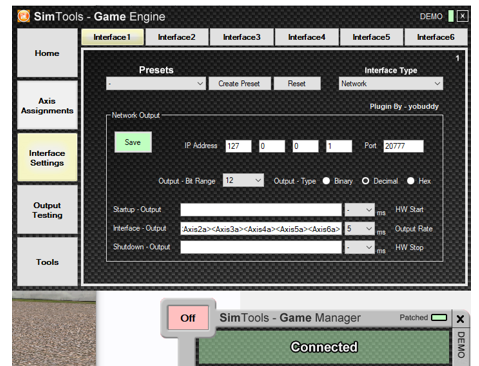Click the DEMO label in Game Engine title
The height and width of the screenshot is (366, 479).
431,16
